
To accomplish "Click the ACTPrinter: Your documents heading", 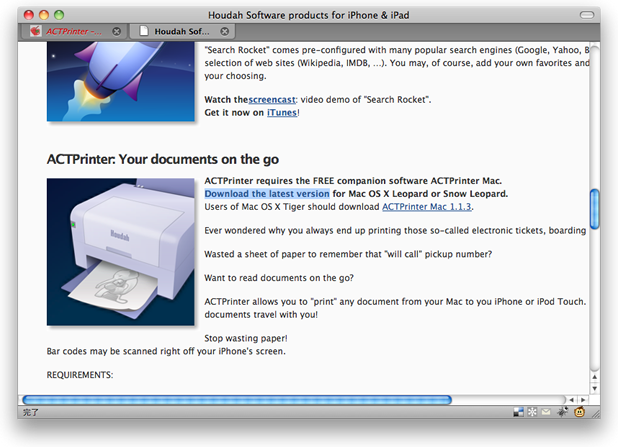I will click(x=163, y=159).
